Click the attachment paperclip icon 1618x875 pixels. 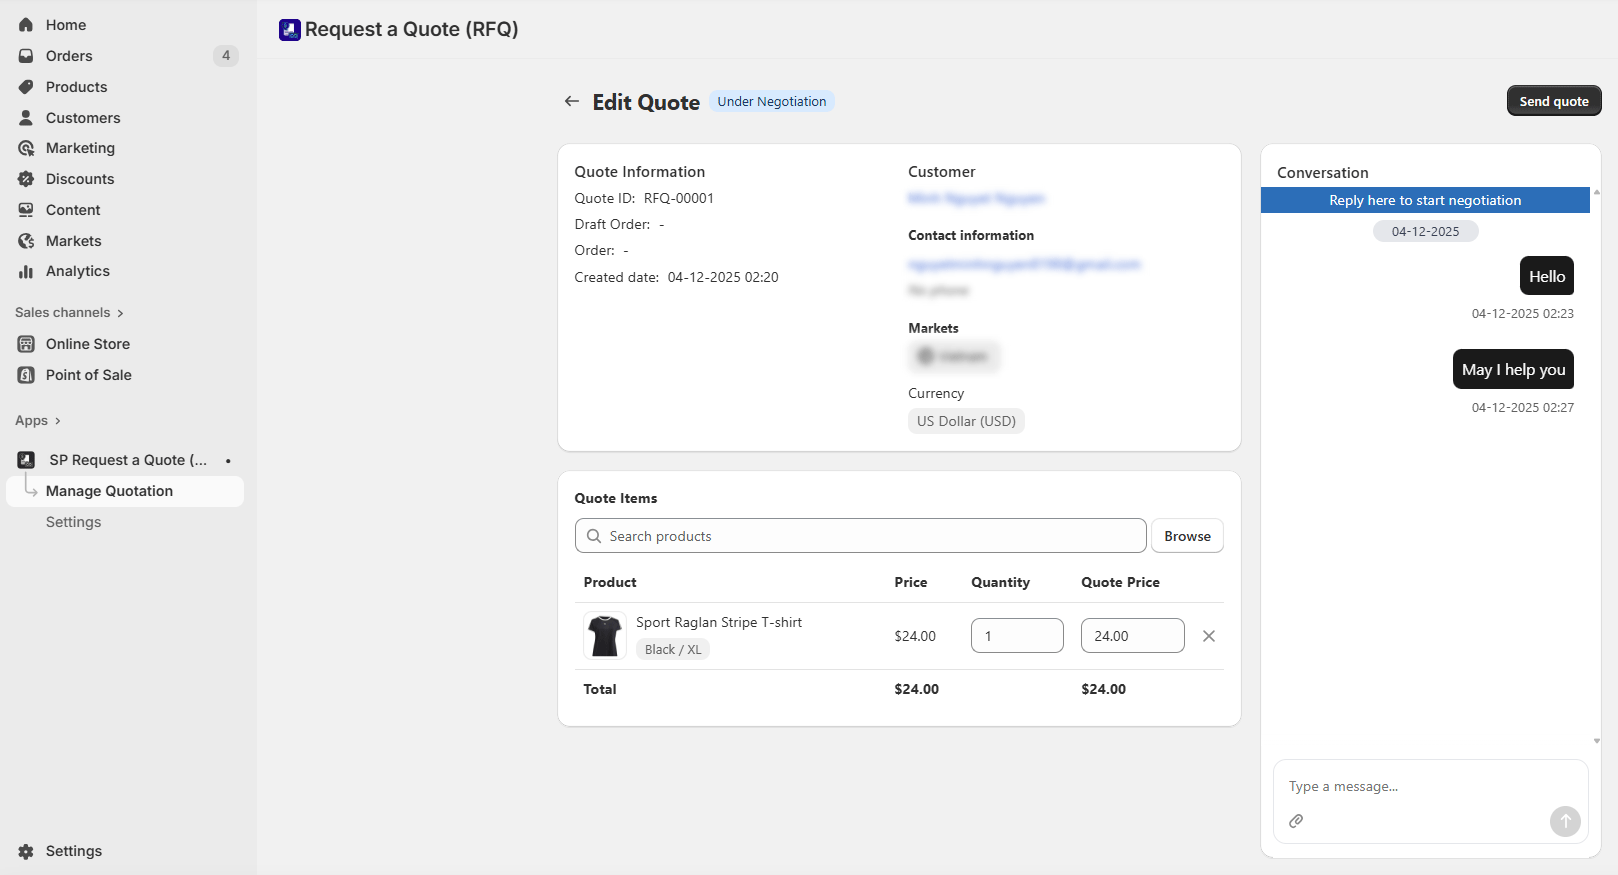1296,821
